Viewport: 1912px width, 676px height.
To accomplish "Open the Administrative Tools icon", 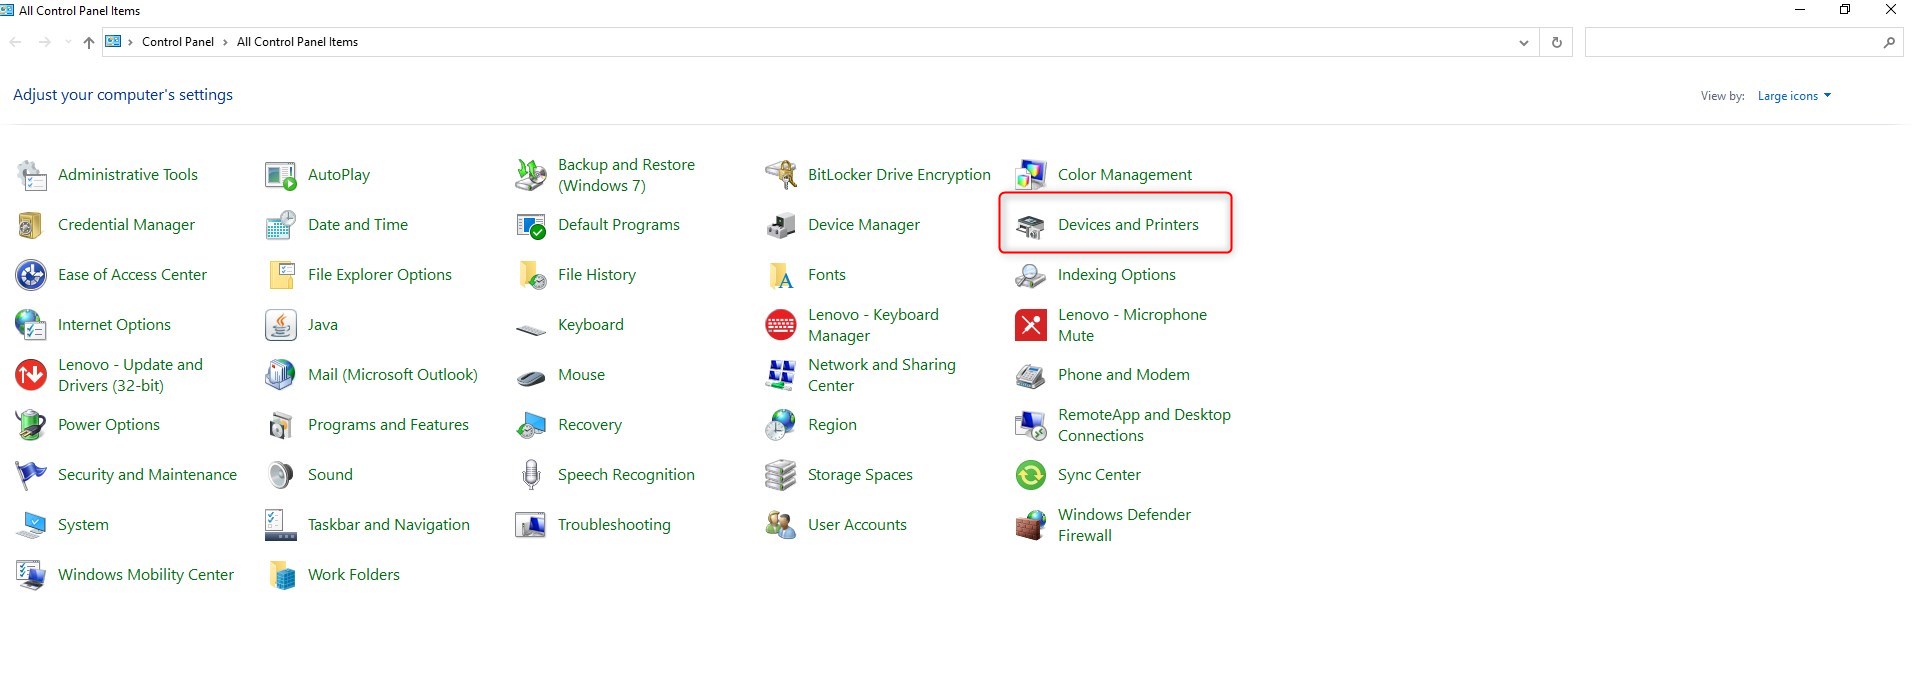I will point(31,175).
